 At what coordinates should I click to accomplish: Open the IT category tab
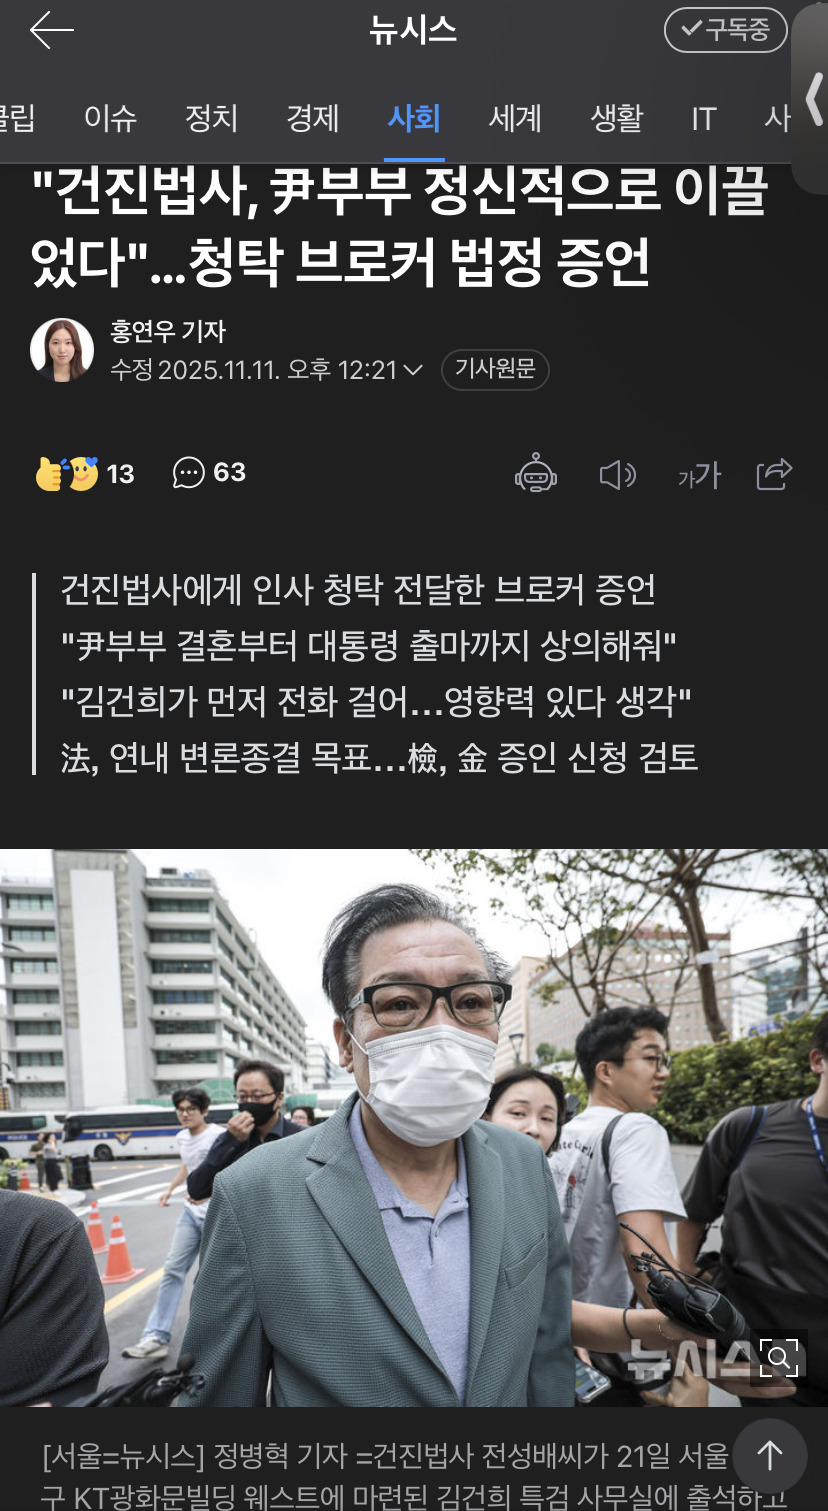coord(704,119)
